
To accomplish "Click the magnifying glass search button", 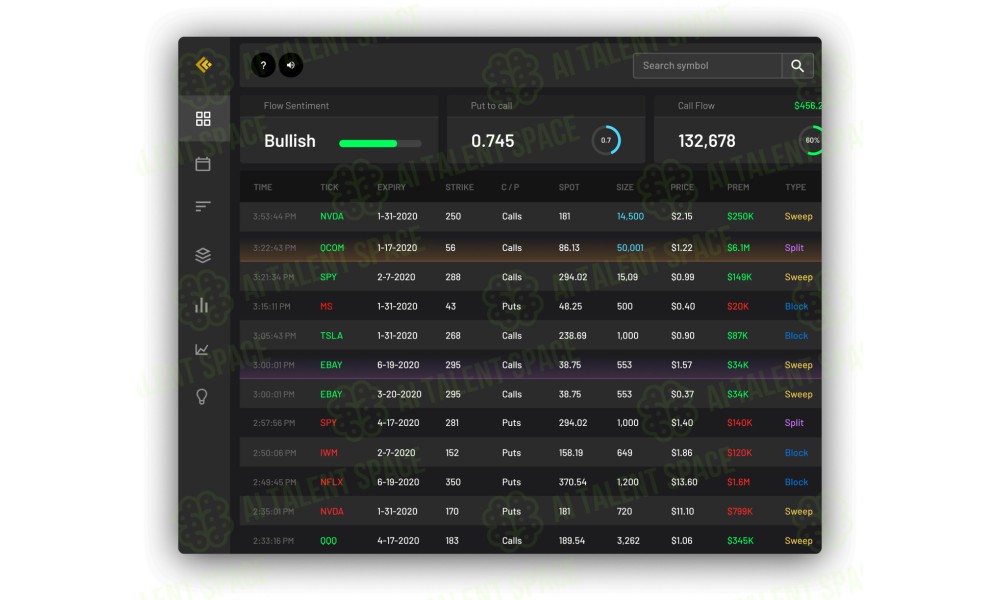I will [797, 66].
